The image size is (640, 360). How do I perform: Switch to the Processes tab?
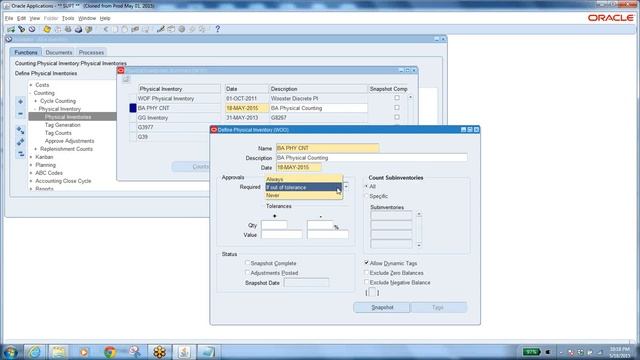(91, 52)
